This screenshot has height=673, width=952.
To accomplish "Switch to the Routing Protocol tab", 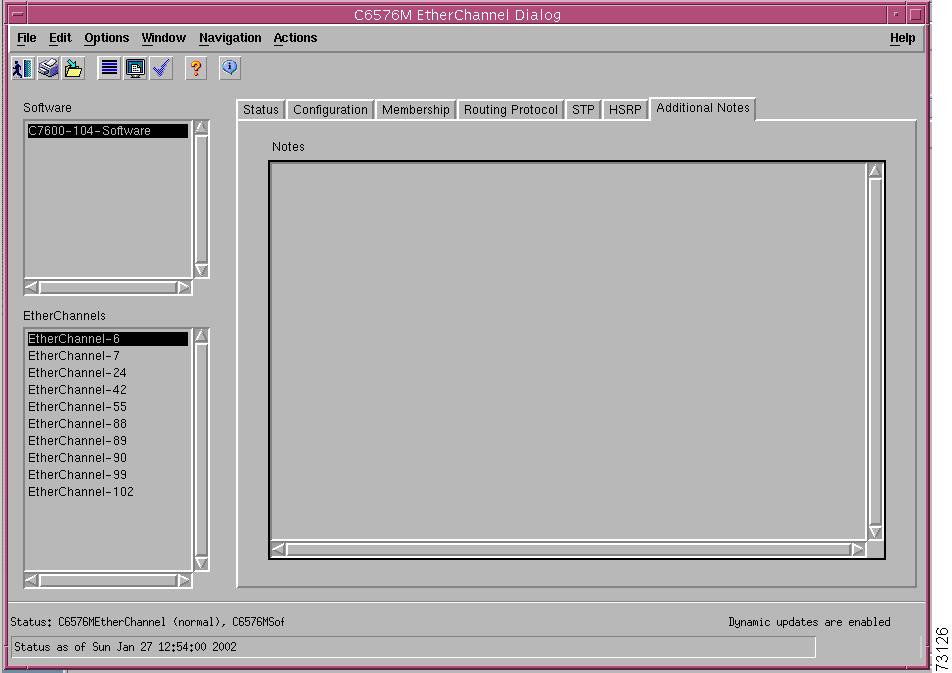I will coord(511,110).
